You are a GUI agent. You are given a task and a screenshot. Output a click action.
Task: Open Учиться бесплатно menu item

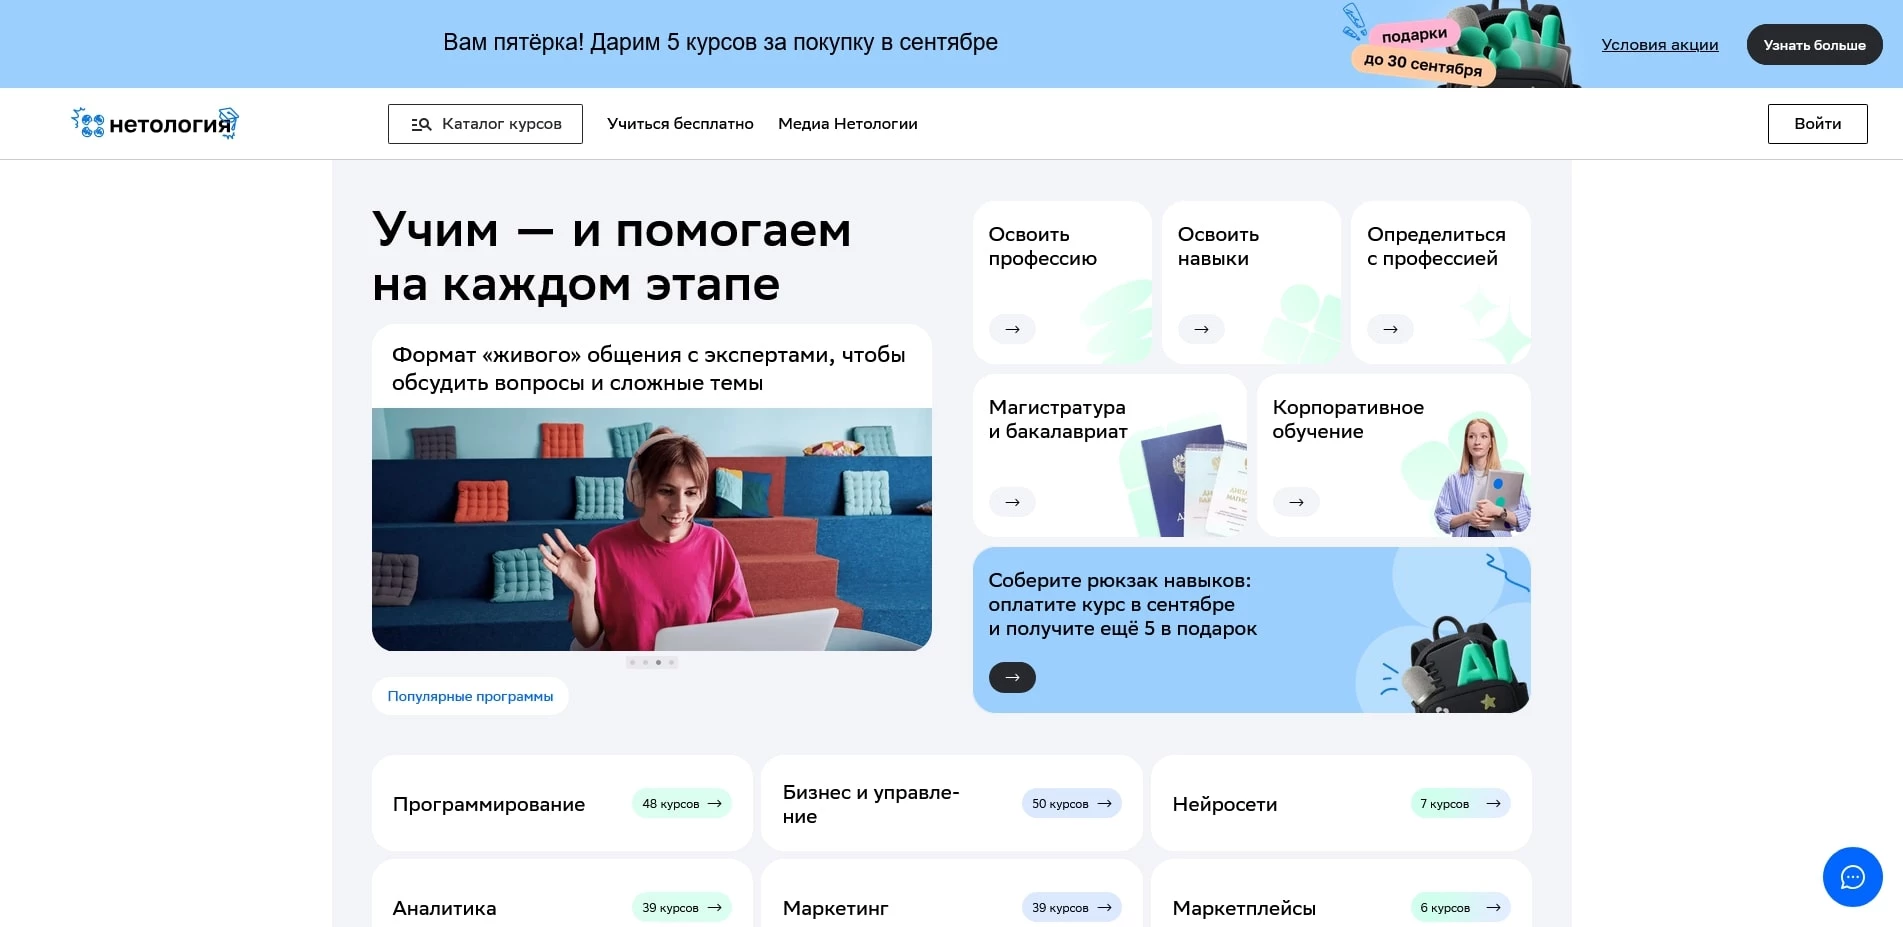click(x=680, y=123)
